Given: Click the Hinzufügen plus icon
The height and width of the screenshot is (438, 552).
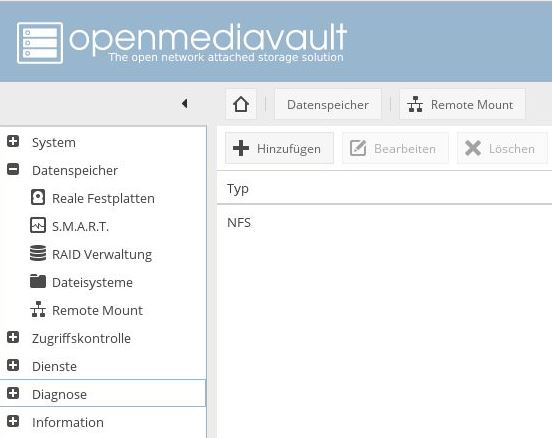Looking at the screenshot, I should (241, 148).
